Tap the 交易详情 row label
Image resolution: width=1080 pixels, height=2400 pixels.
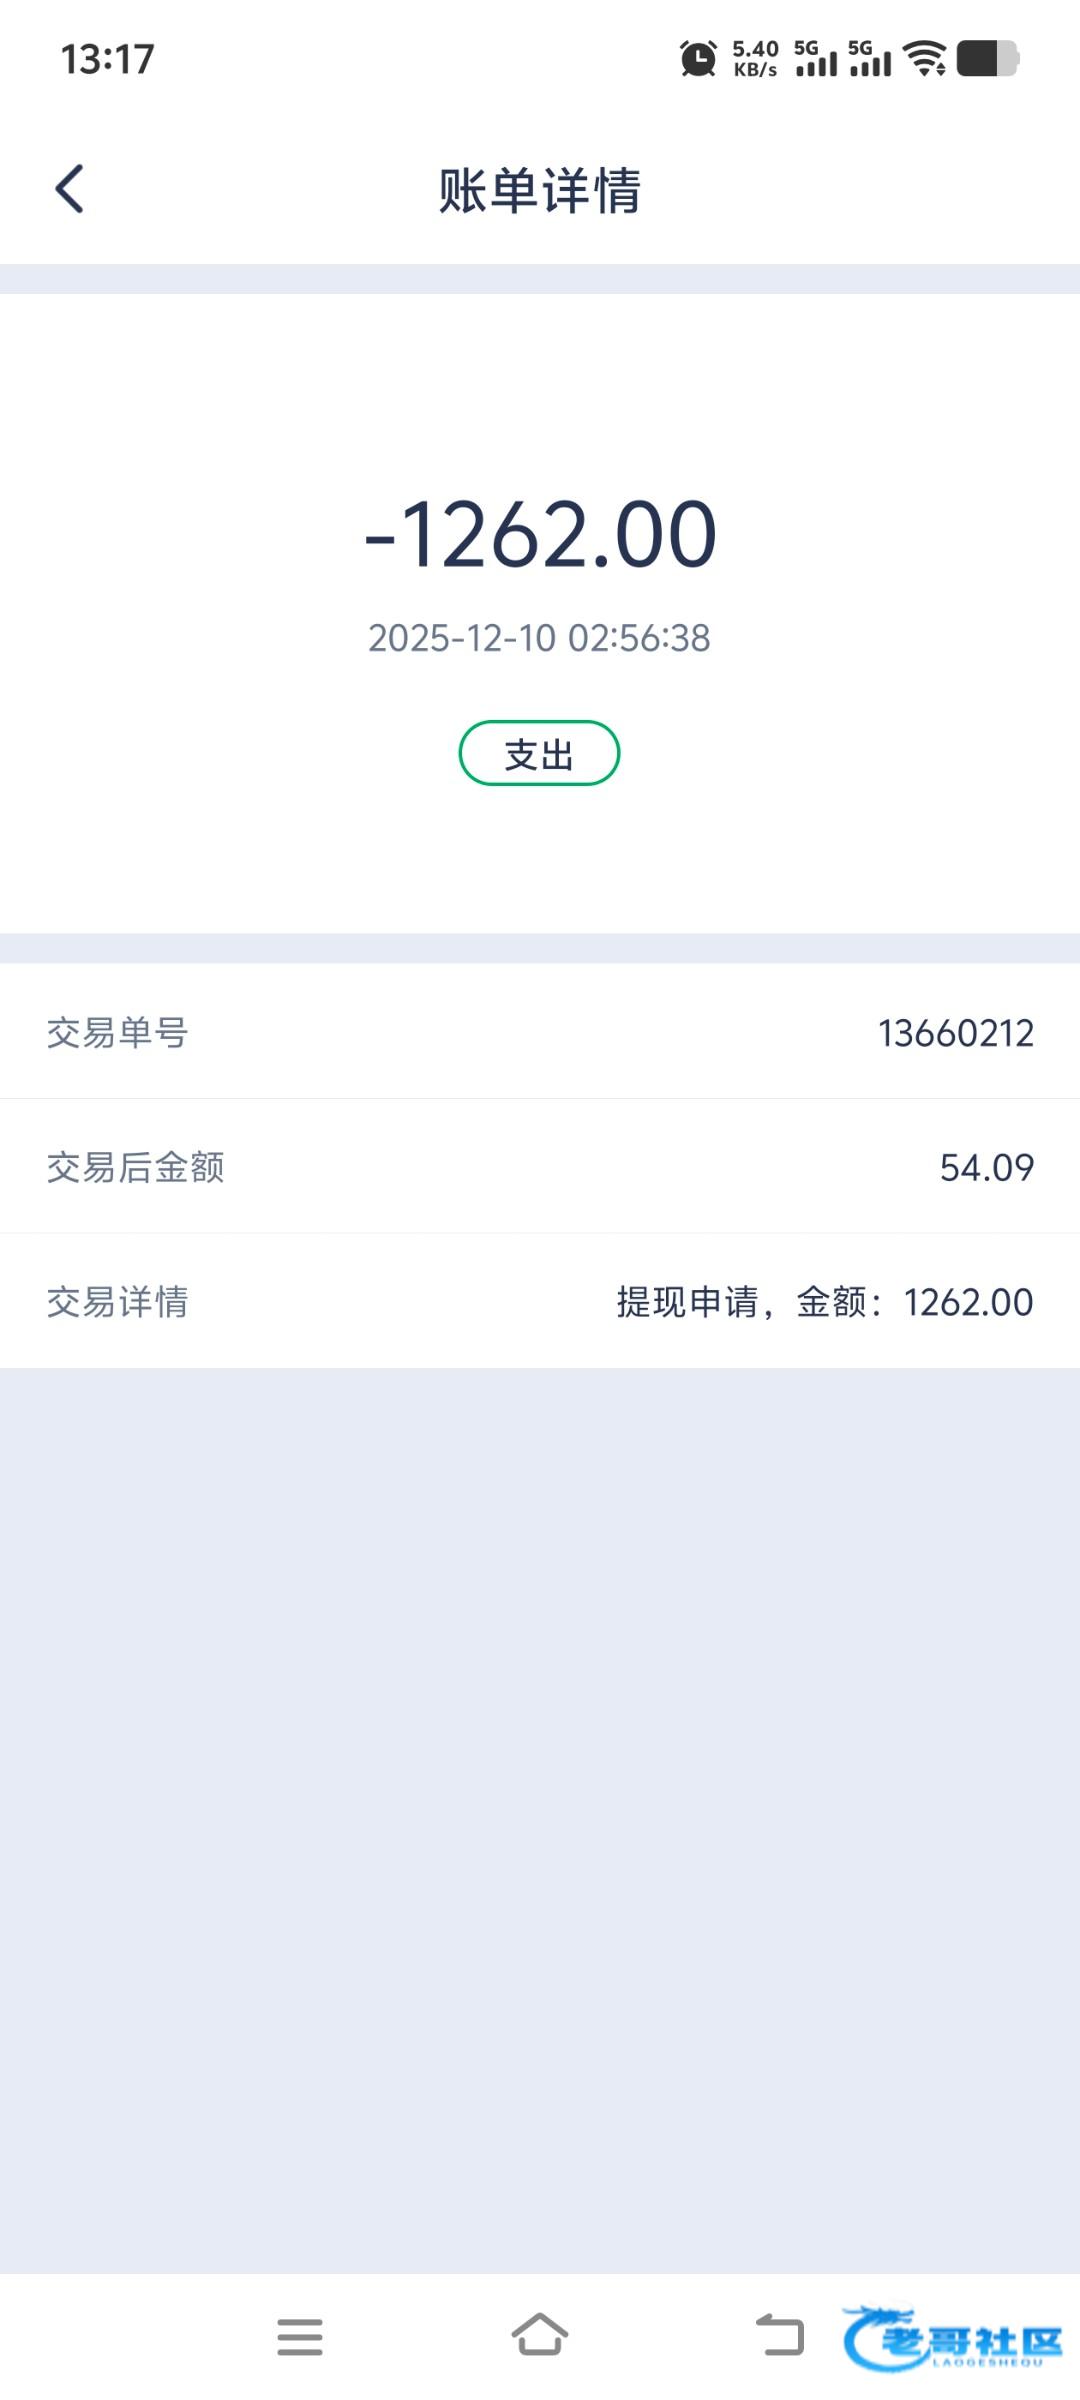117,1302
